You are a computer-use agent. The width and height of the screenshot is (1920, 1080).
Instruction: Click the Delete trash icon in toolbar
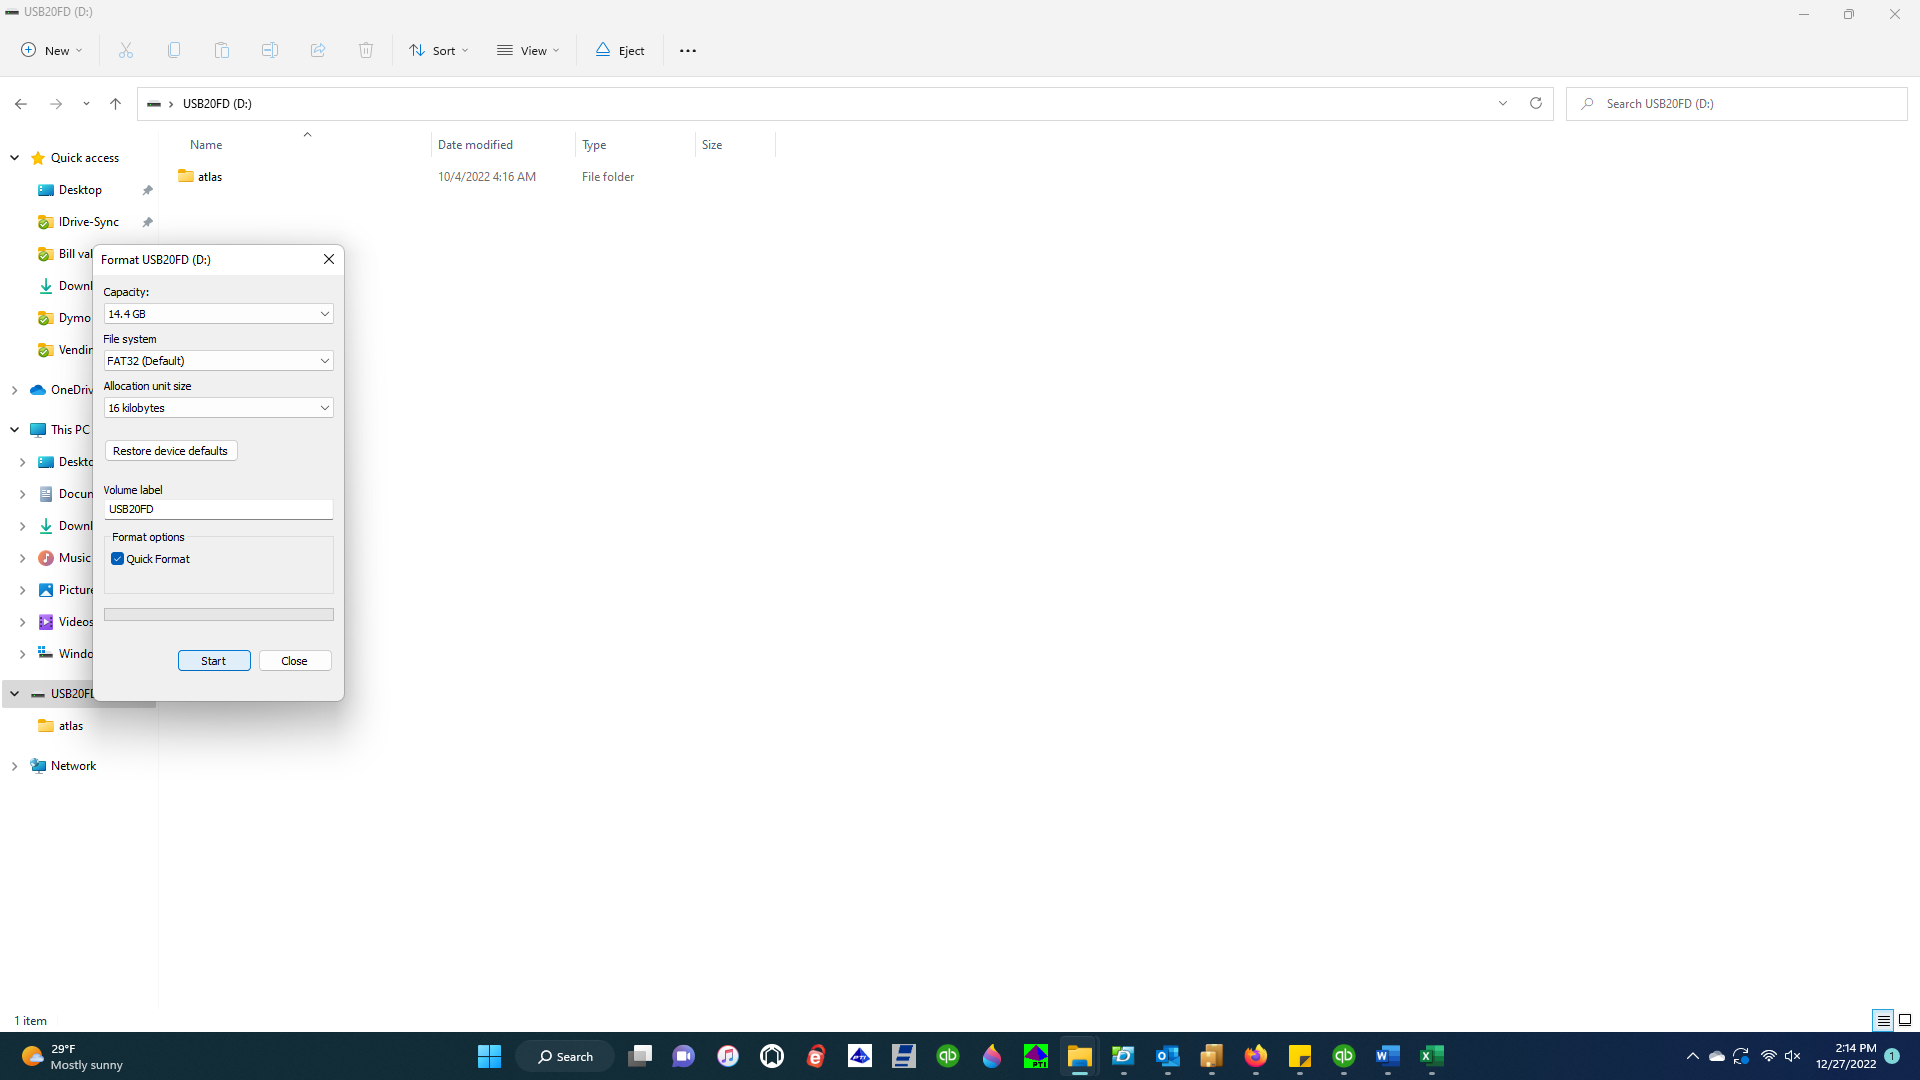coord(366,50)
